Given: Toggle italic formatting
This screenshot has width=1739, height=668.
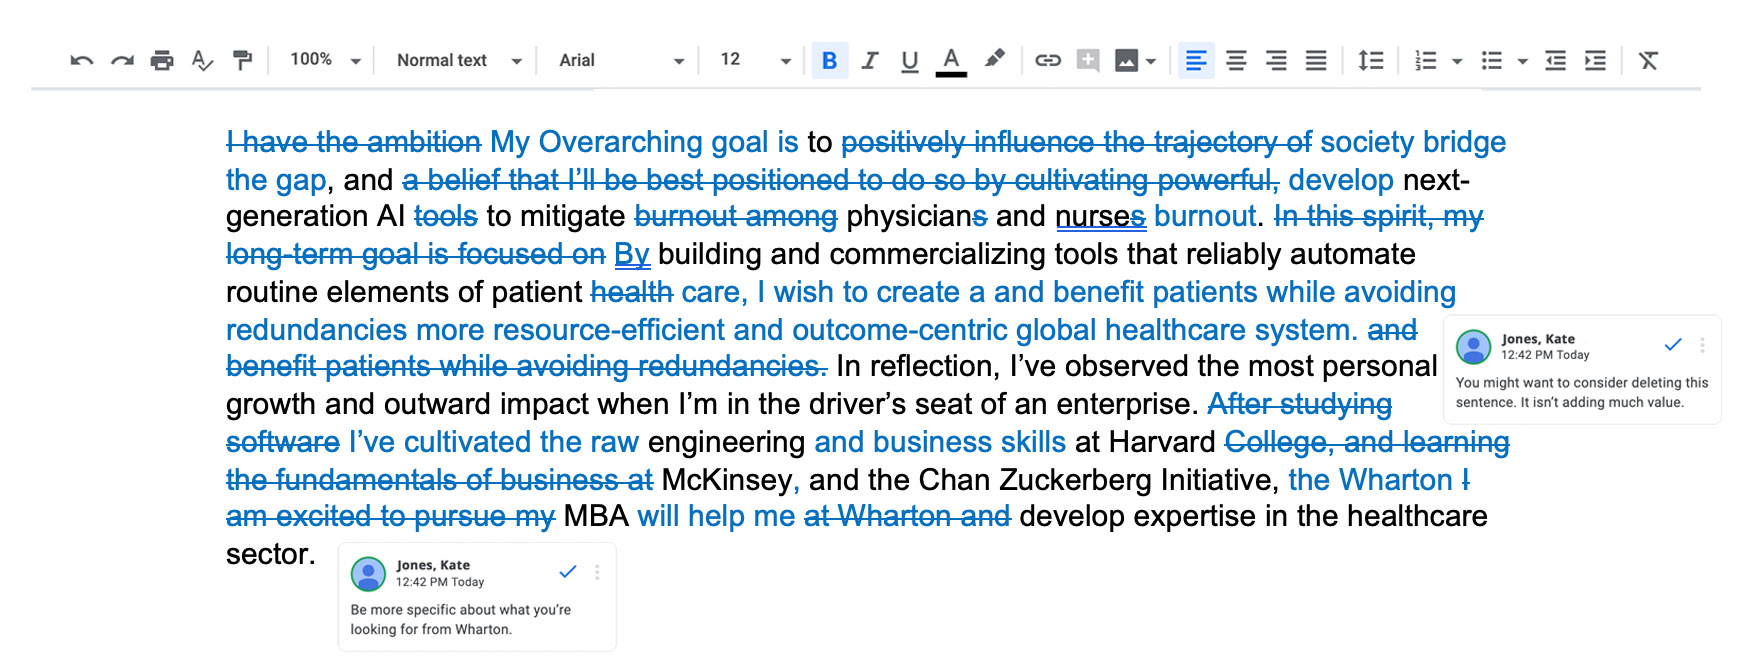Looking at the screenshot, I should [870, 61].
